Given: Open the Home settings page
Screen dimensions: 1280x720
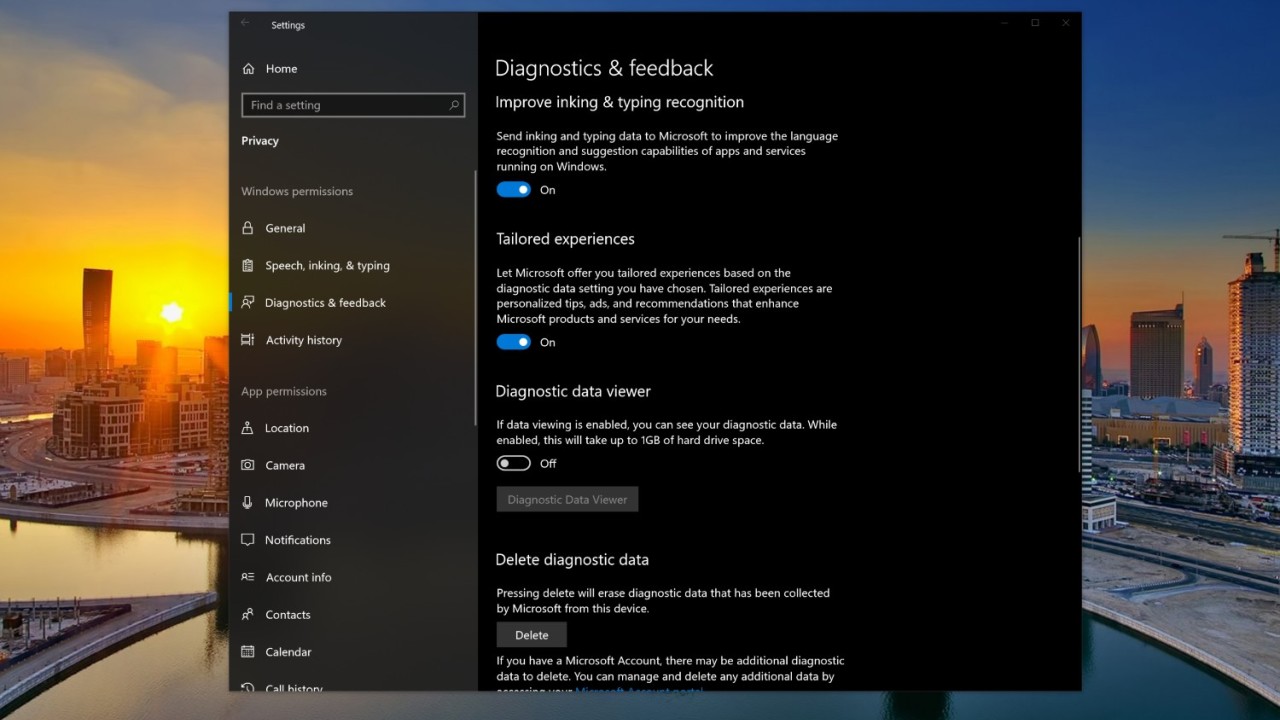Looking at the screenshot, I should (x=352, y=69).
